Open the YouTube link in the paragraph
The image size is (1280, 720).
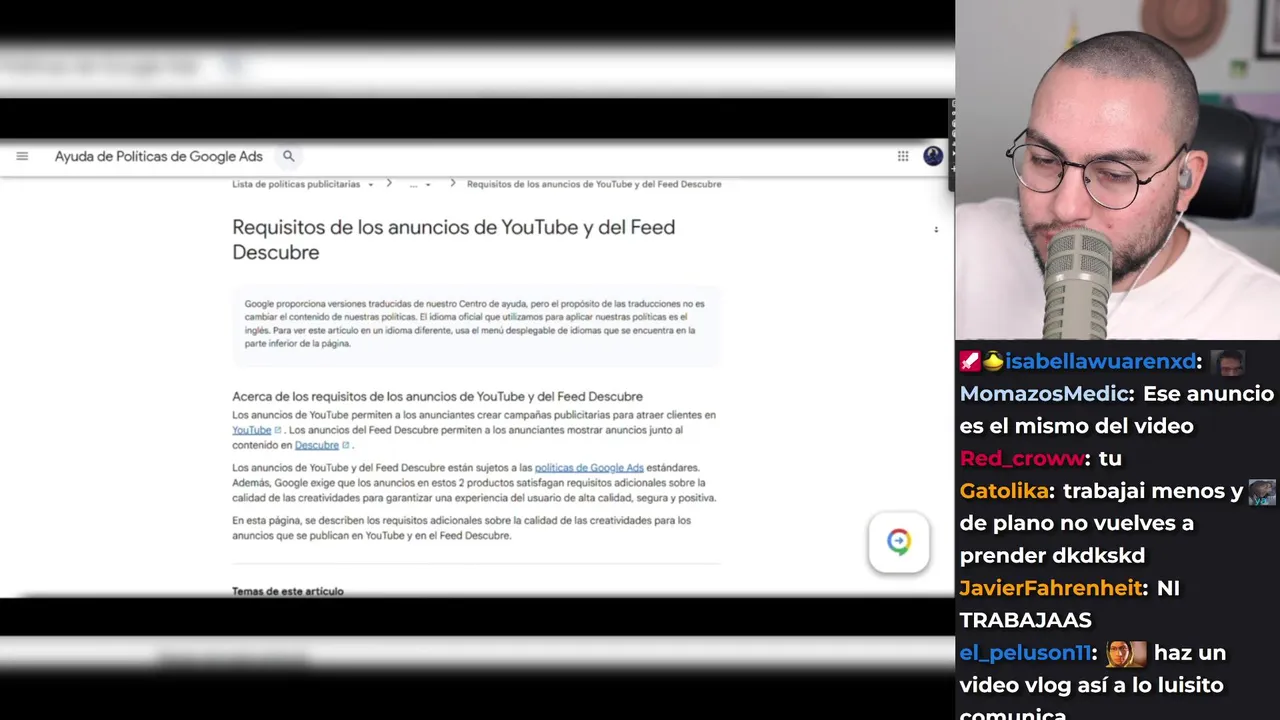252,430
